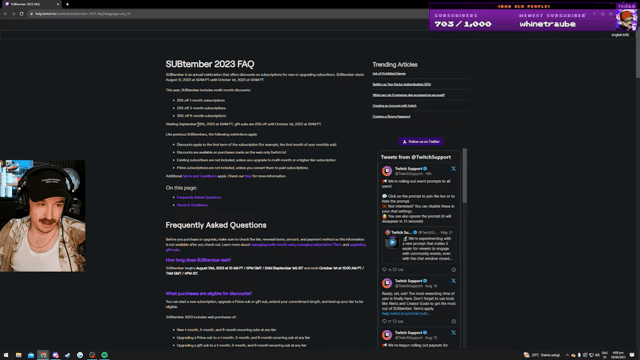Click Twitch Support avatar on first tweet

pyautogui.click(x=387, y=171)
